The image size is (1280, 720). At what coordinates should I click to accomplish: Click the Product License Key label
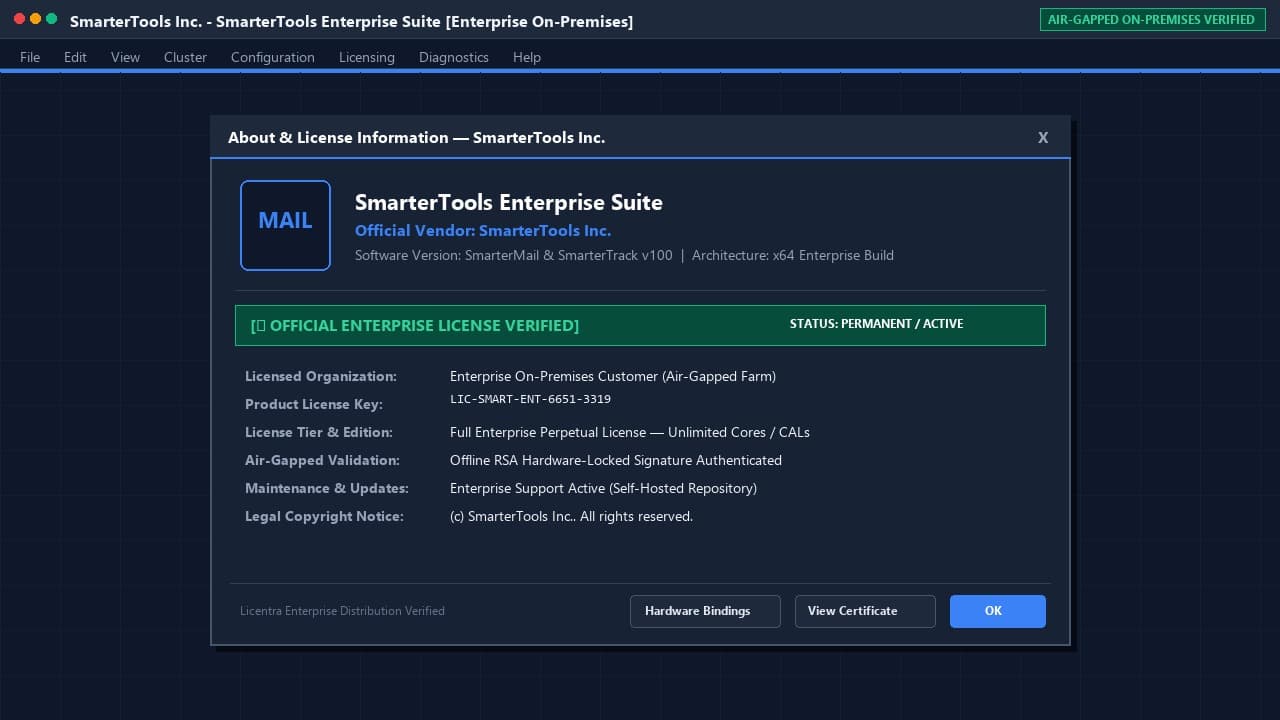314,404
